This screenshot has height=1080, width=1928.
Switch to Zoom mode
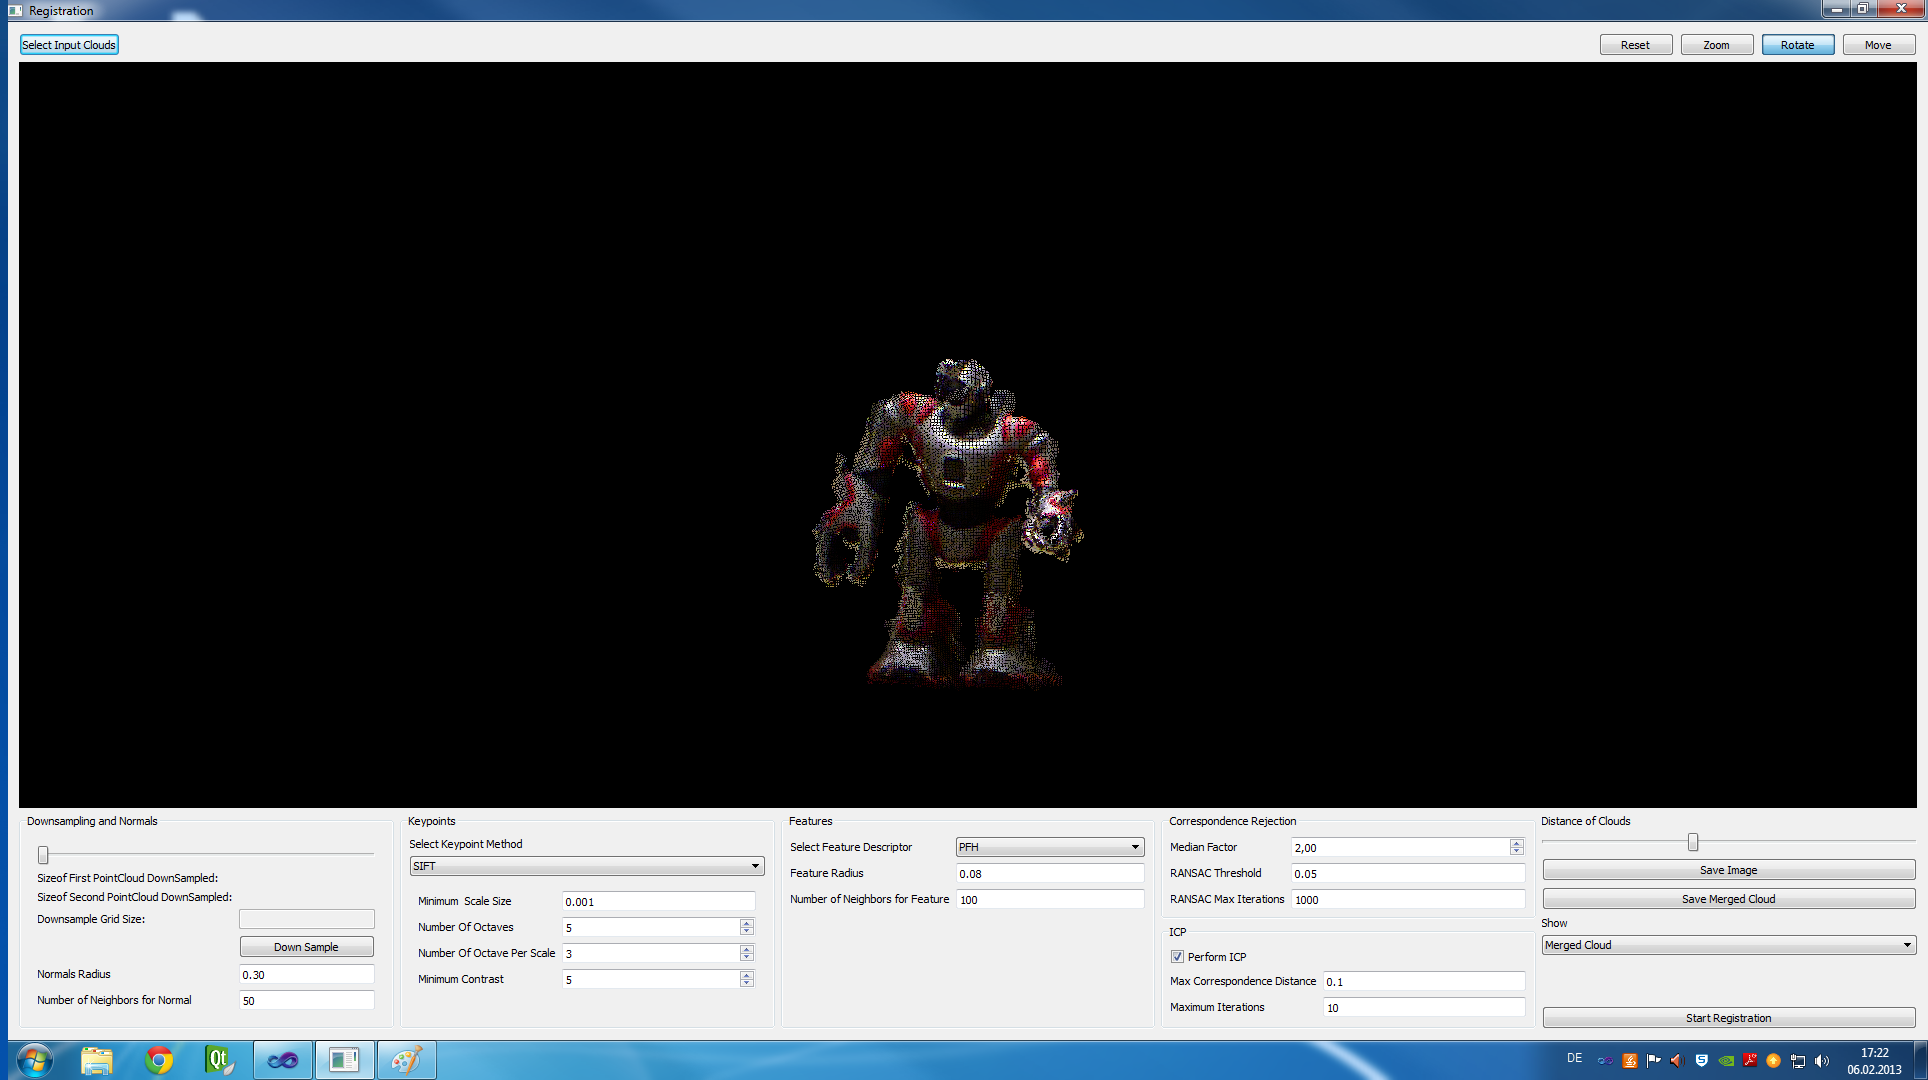pos(1716,45)
